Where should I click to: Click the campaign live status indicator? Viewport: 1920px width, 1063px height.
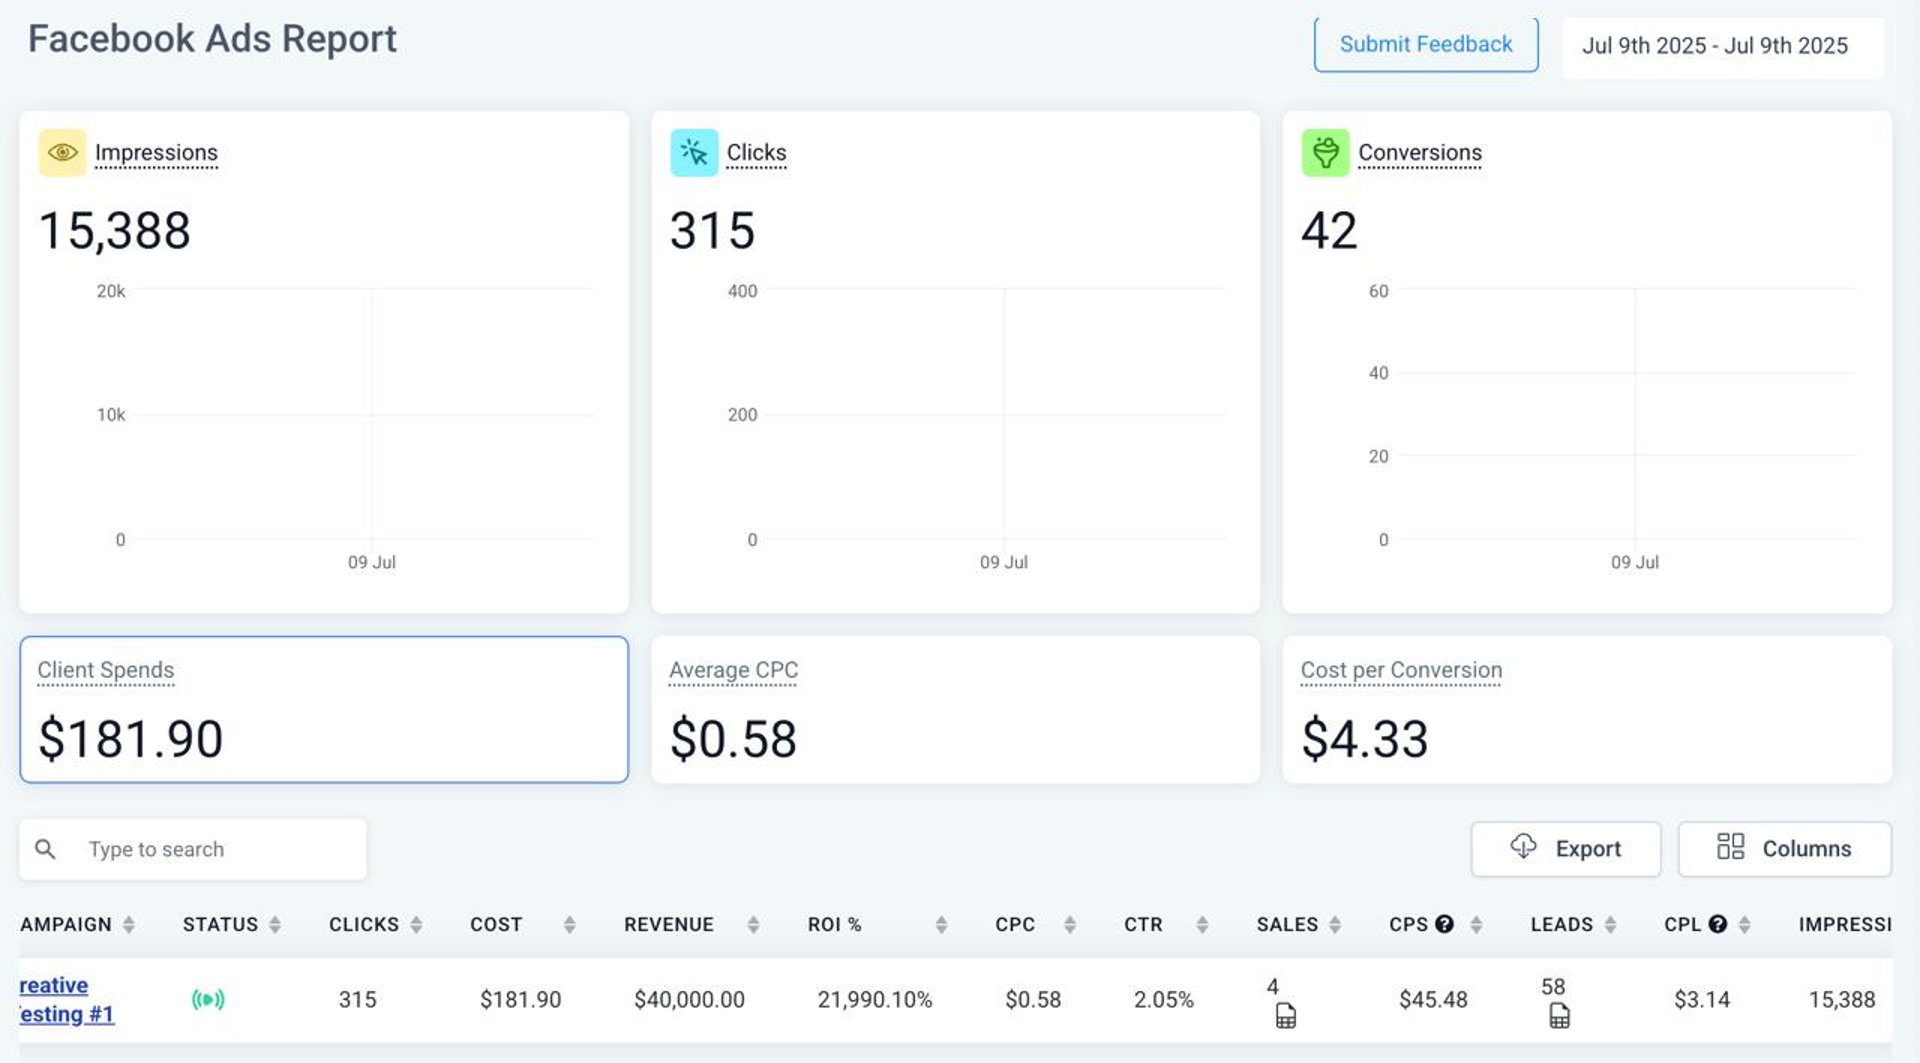pyautogui.click(x=208, y=999)
